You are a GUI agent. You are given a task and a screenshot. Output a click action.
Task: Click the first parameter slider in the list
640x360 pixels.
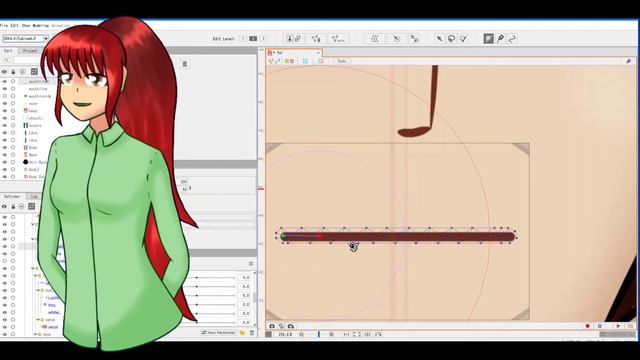coord(211,278)
